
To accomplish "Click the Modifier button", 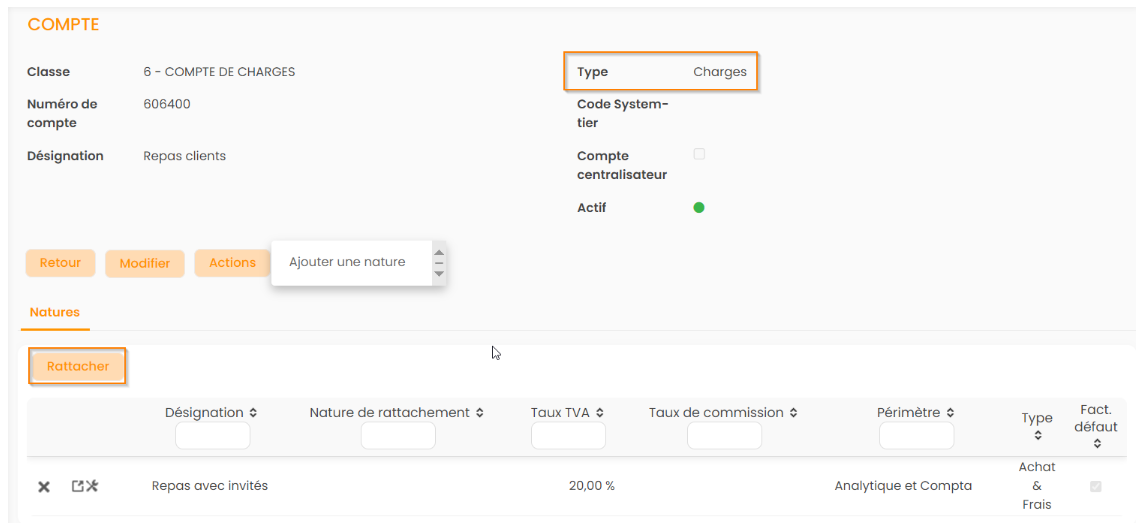I will click(145, 264).
